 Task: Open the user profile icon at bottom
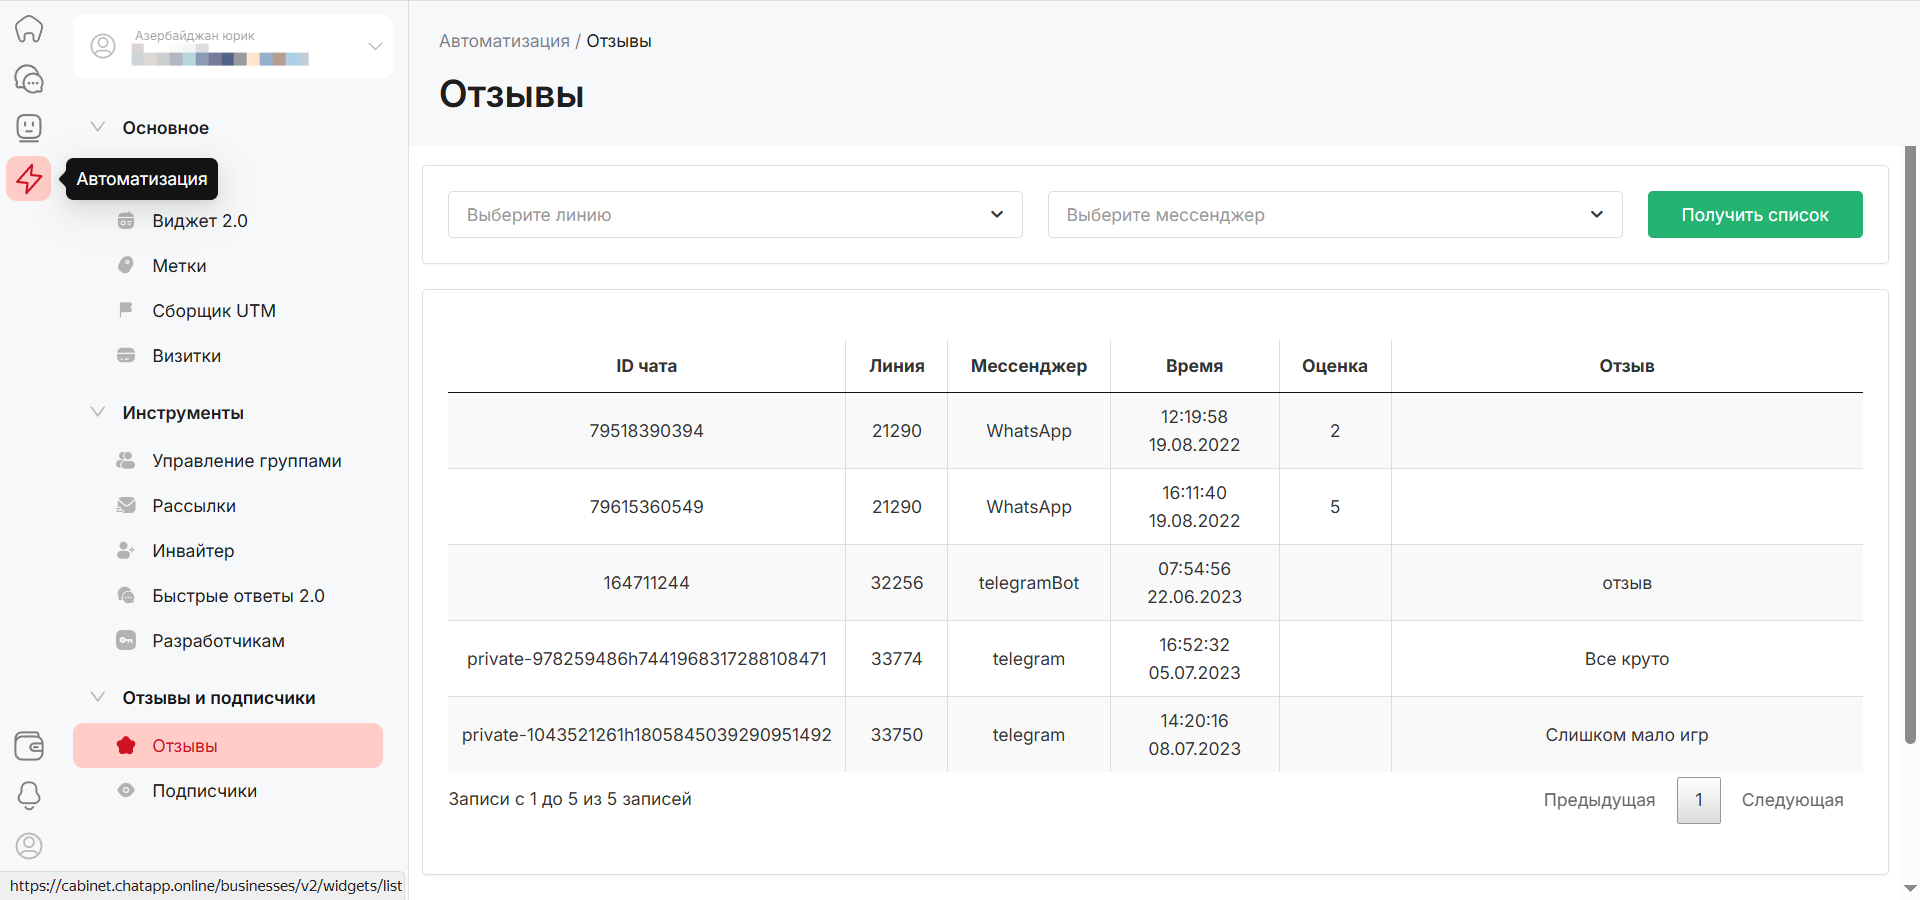click(29, 845)
